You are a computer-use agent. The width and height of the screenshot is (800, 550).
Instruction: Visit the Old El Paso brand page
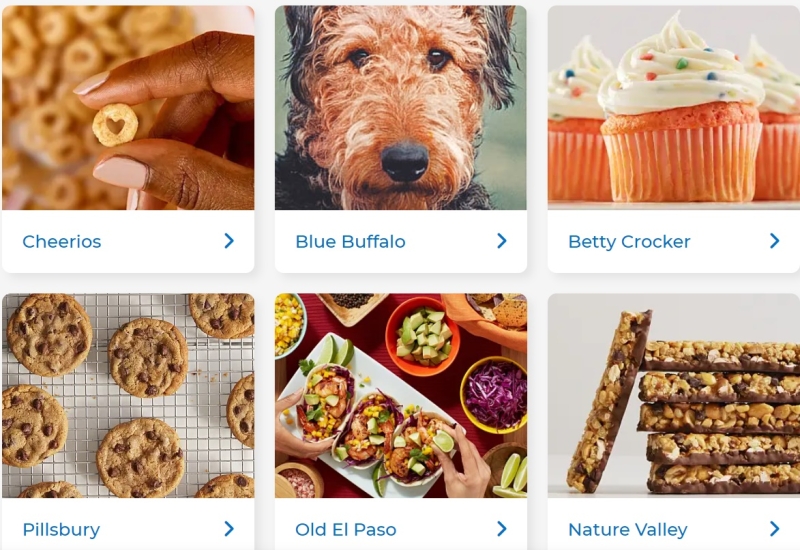[x=345, y=529]
